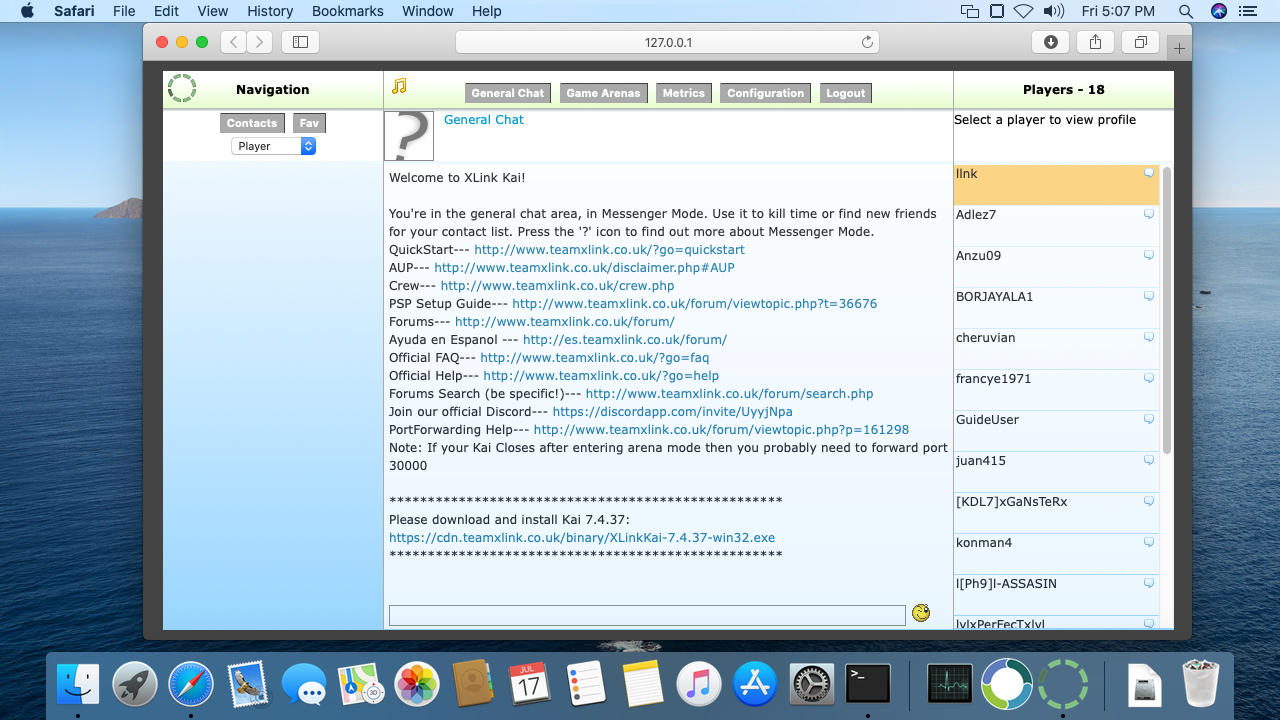The width and height of the screenshot is (1280, 720).
Task: Open Safari downloads button in toolbar
Action: pyautogui.click(x=1051, y=42)
